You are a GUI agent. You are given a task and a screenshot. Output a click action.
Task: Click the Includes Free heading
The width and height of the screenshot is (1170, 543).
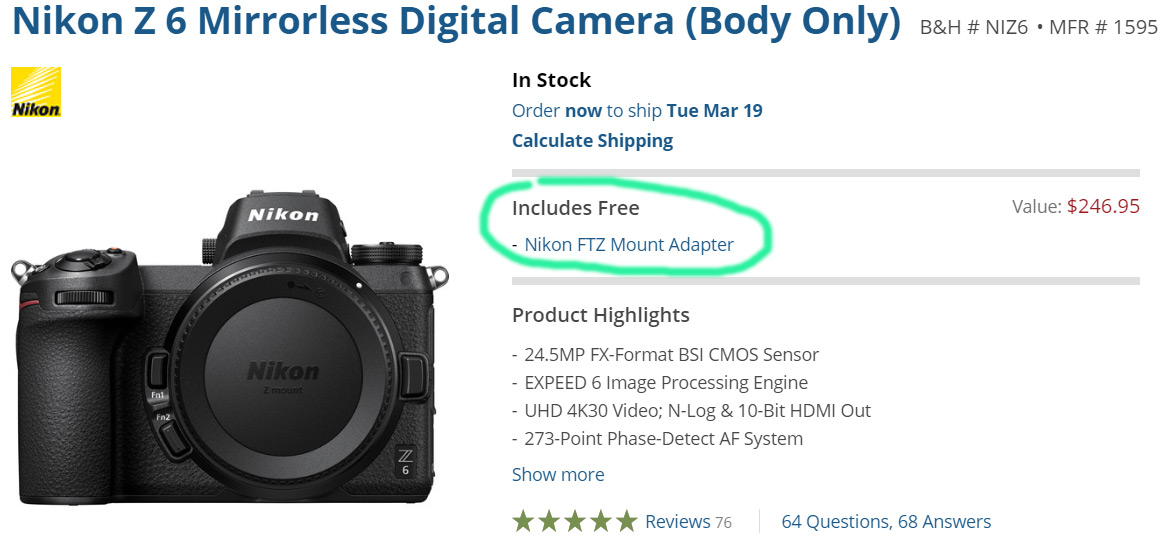575,208
